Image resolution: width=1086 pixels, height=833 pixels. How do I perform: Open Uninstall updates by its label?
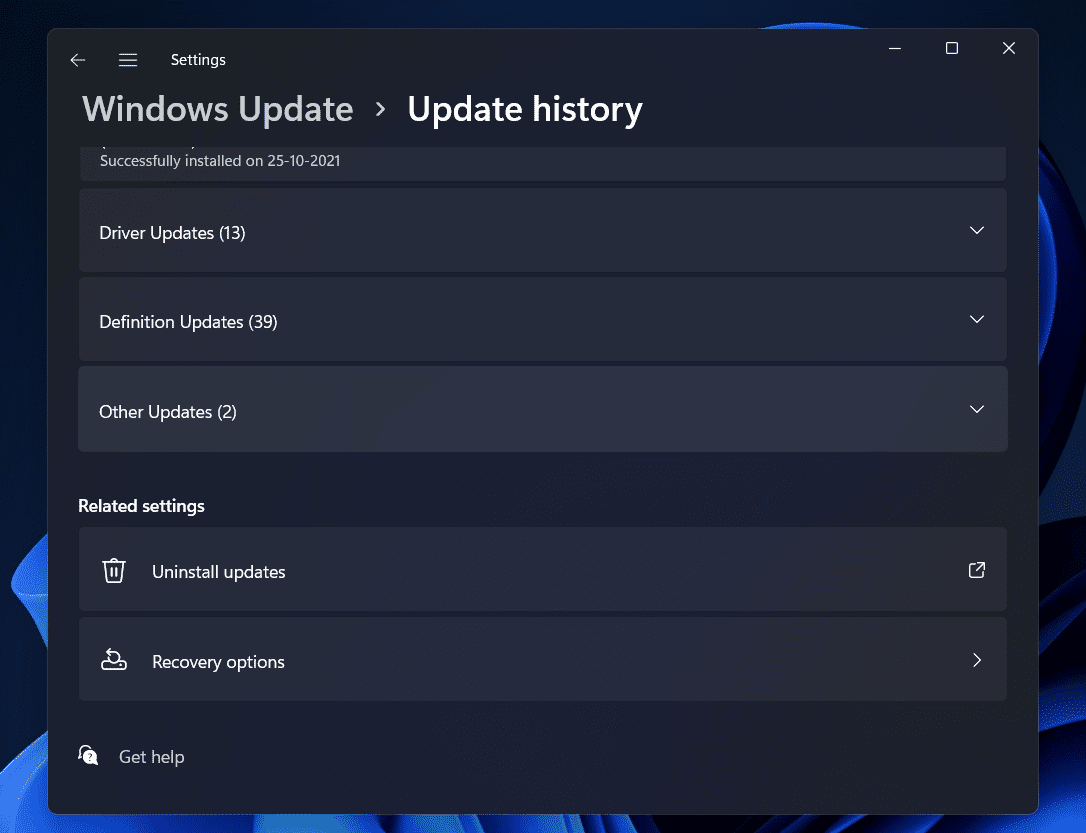[x=219, y=572]
